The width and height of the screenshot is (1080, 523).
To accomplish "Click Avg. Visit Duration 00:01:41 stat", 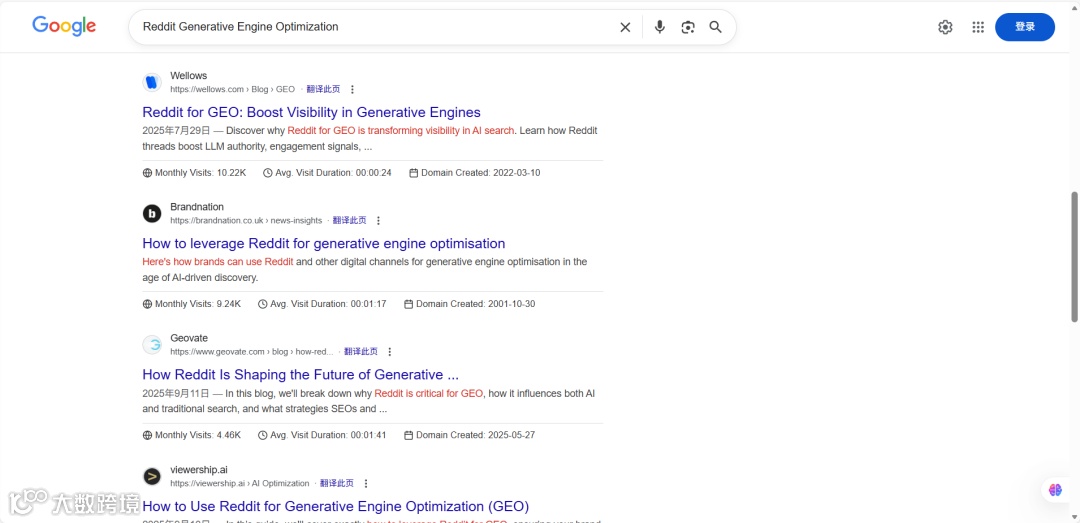I will click(322, 435).
